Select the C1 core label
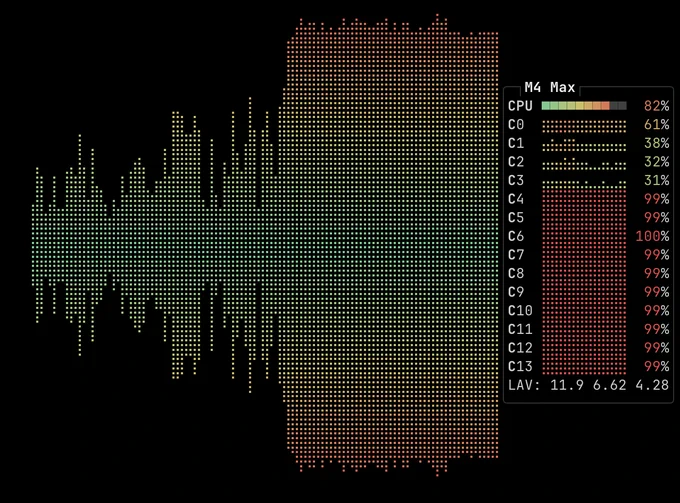The width and height of the screenshot is (680, 503). pyautogui.click(x=516, y=143)
